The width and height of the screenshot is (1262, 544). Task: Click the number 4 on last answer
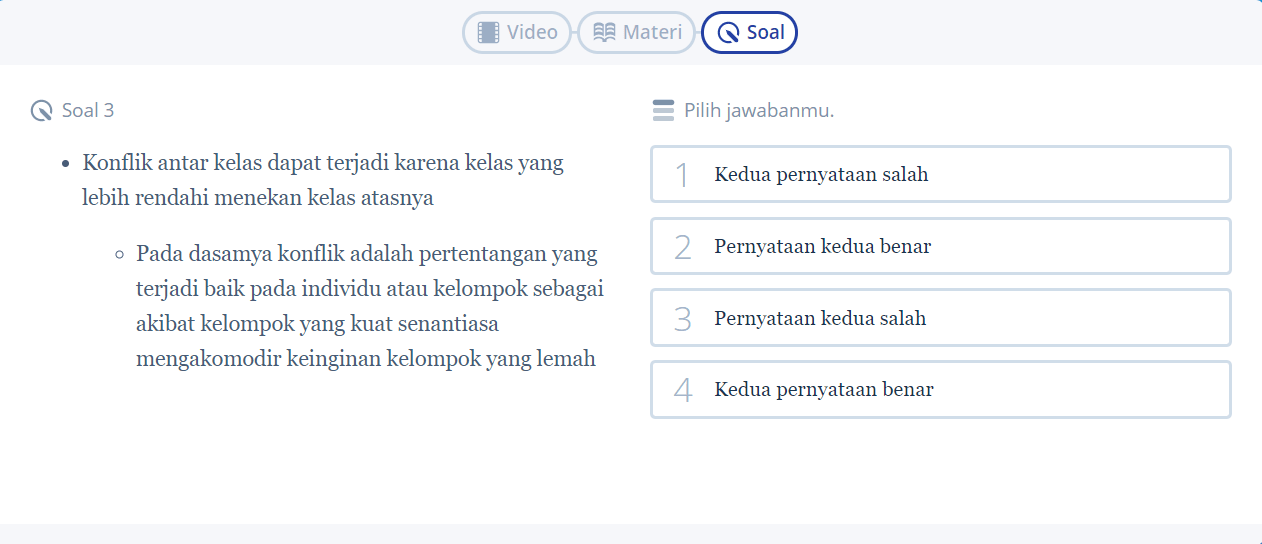(682, 390)
